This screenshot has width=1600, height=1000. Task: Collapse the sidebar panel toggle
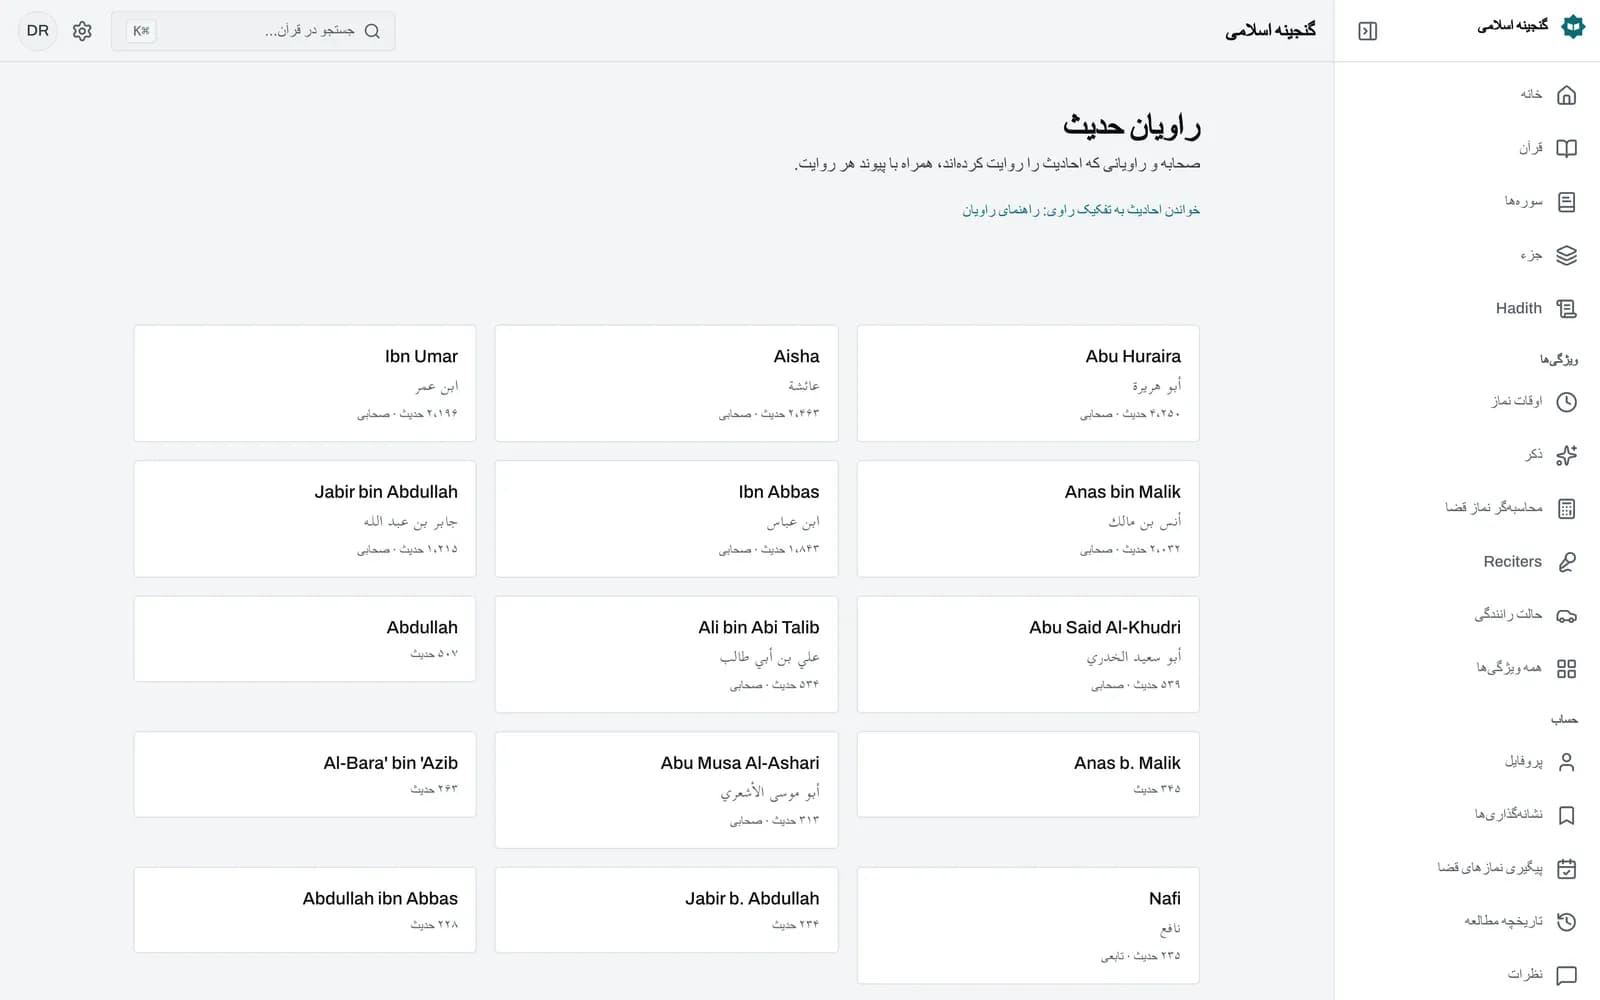1368,31
